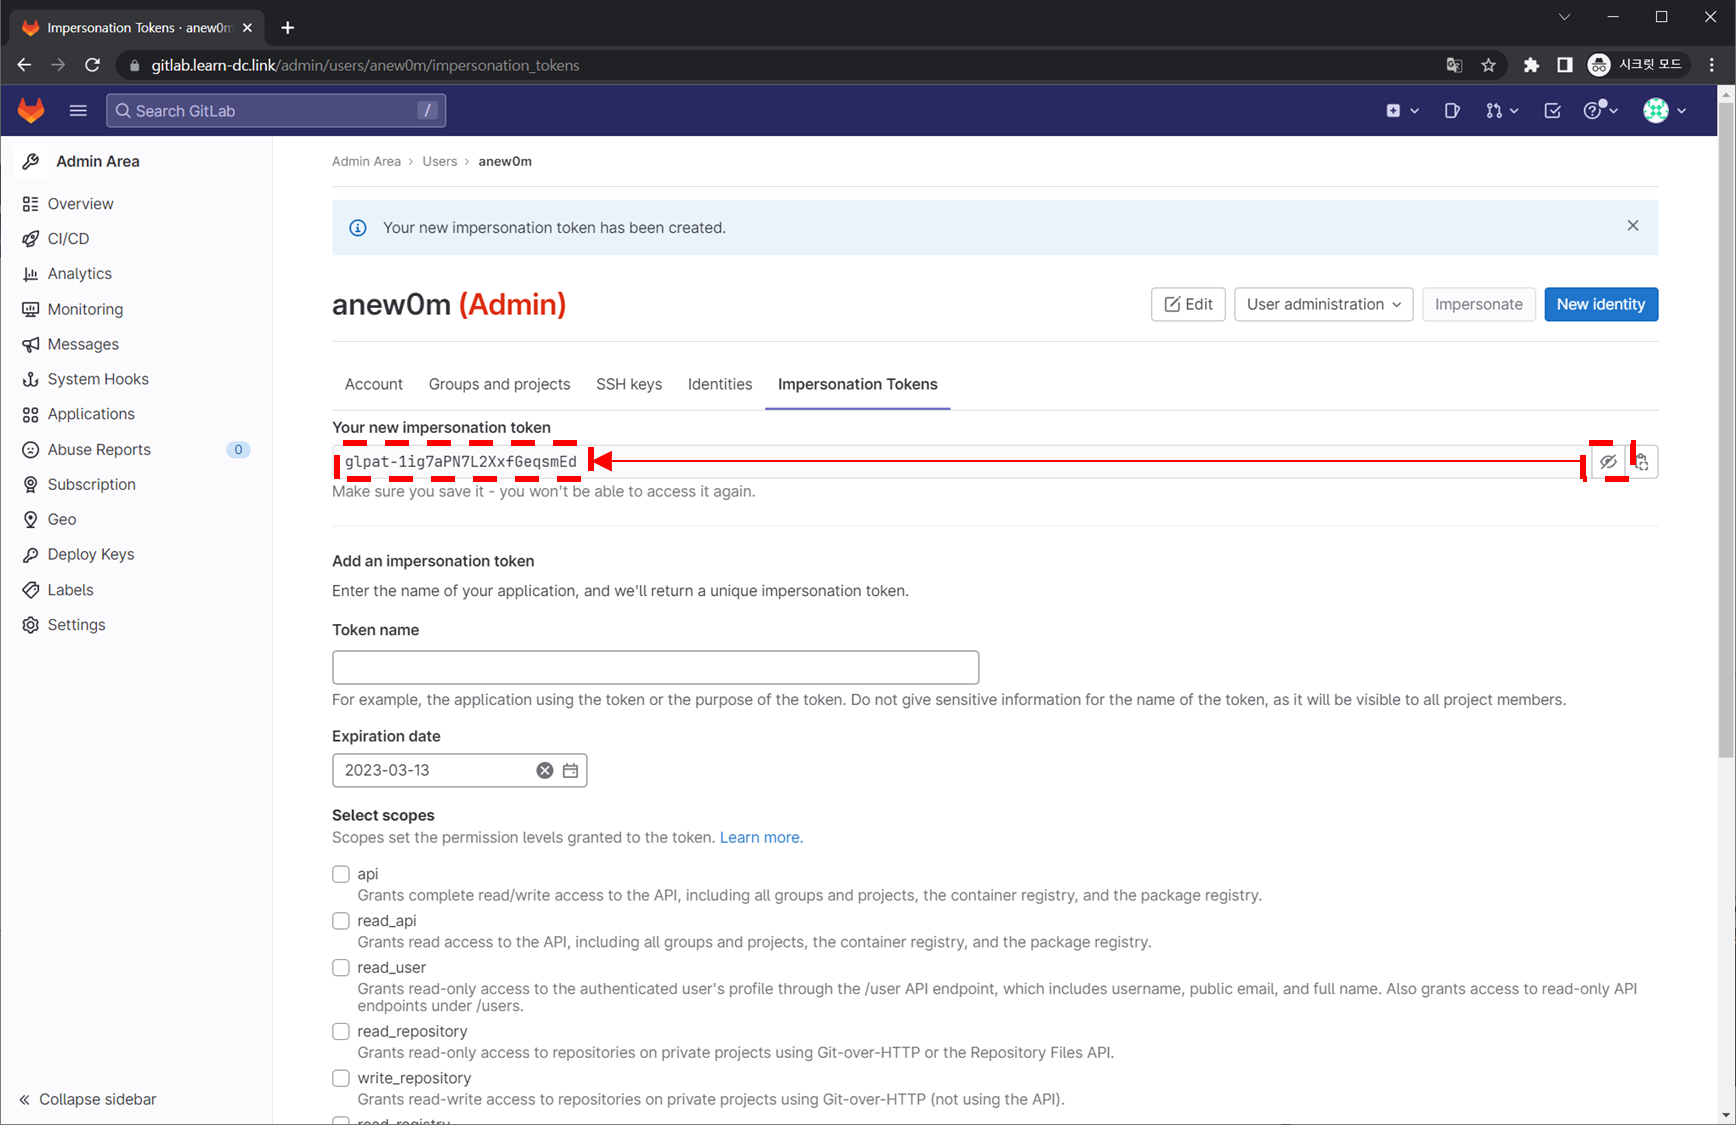Click the GitLab fox logo
Image resolution: width=1736 pixels, height=1125 pixels.
tap(31, 110)
